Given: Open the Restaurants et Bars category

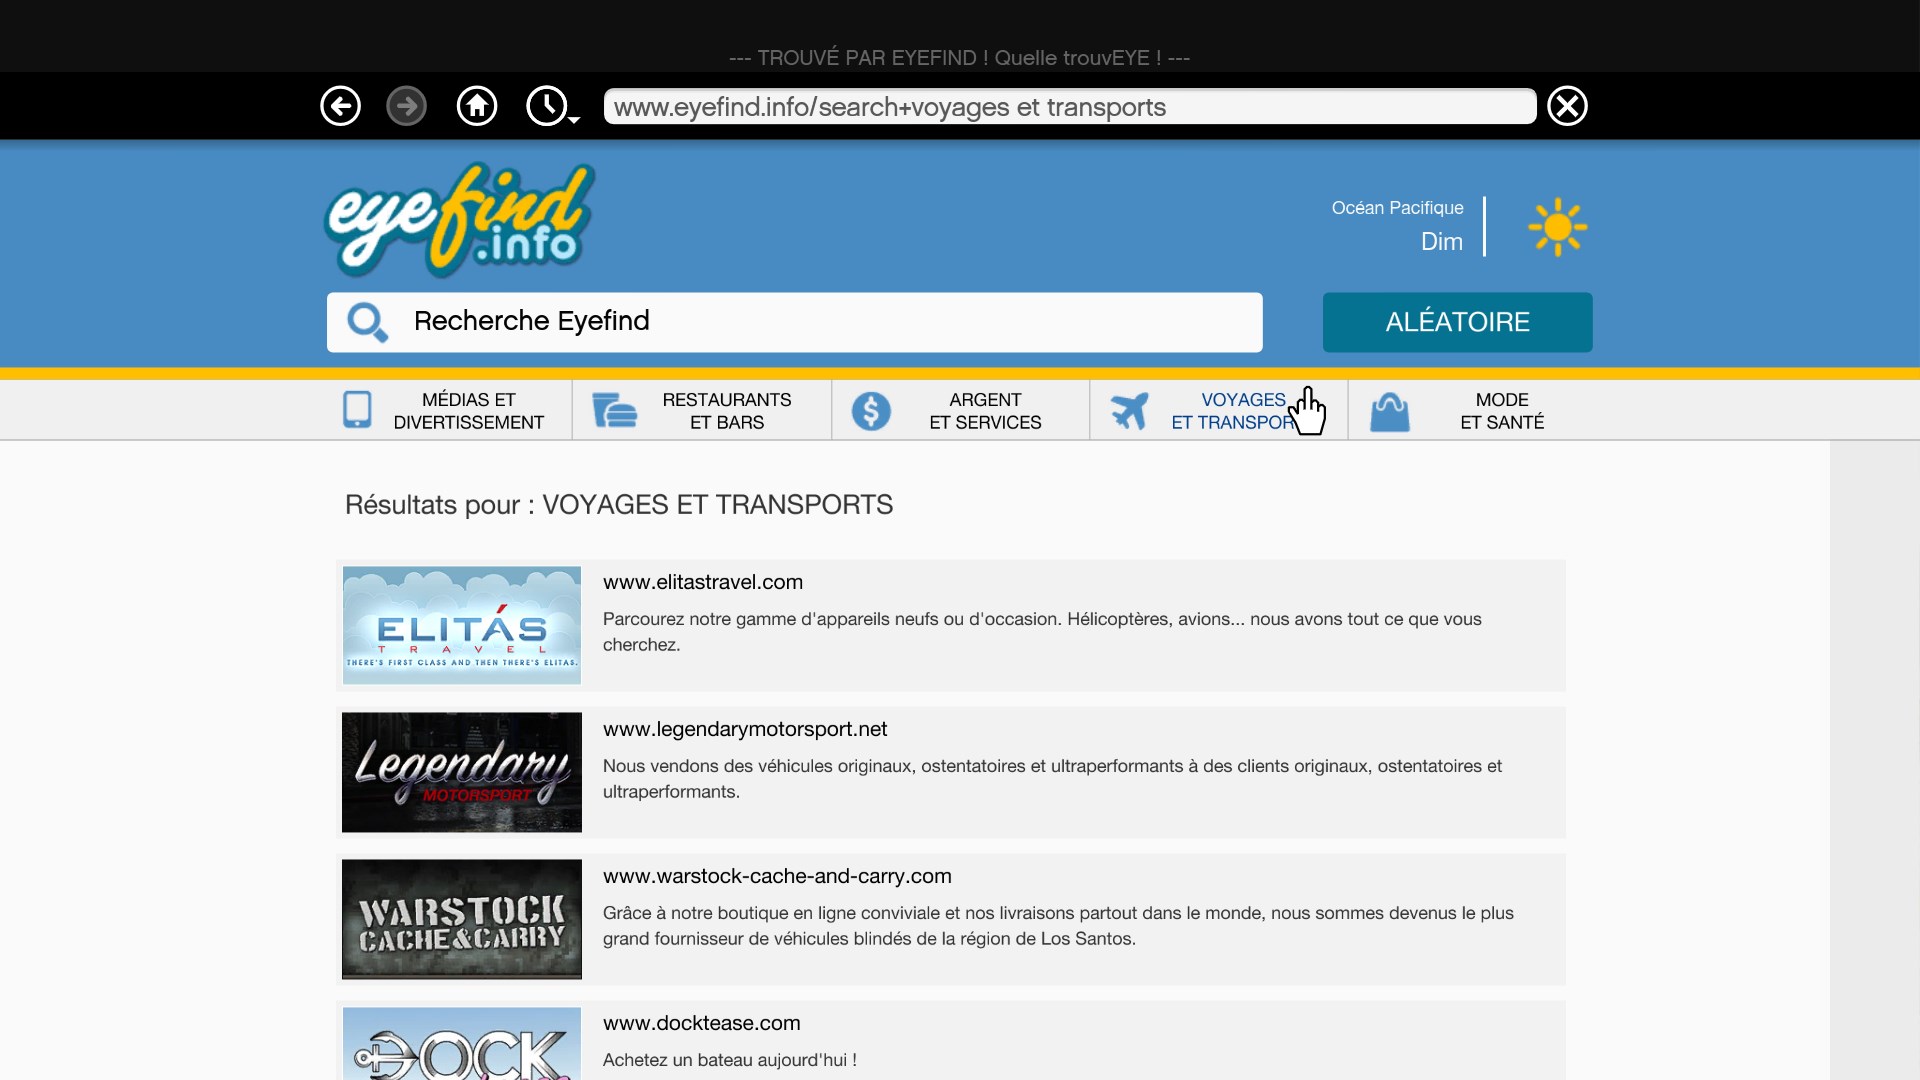Looking at the screenshot, I should tap(726, 411).
